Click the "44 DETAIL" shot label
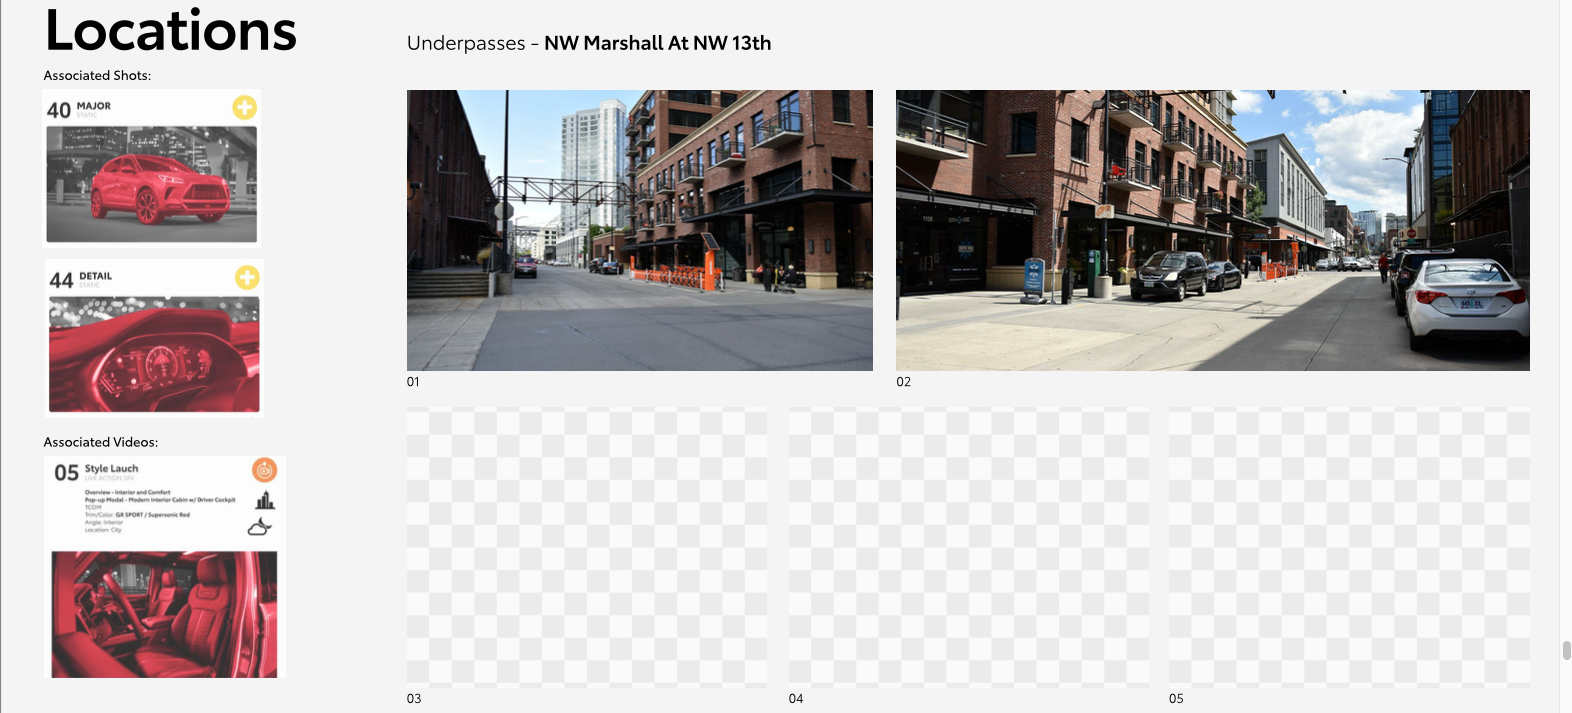 (82, 279)
